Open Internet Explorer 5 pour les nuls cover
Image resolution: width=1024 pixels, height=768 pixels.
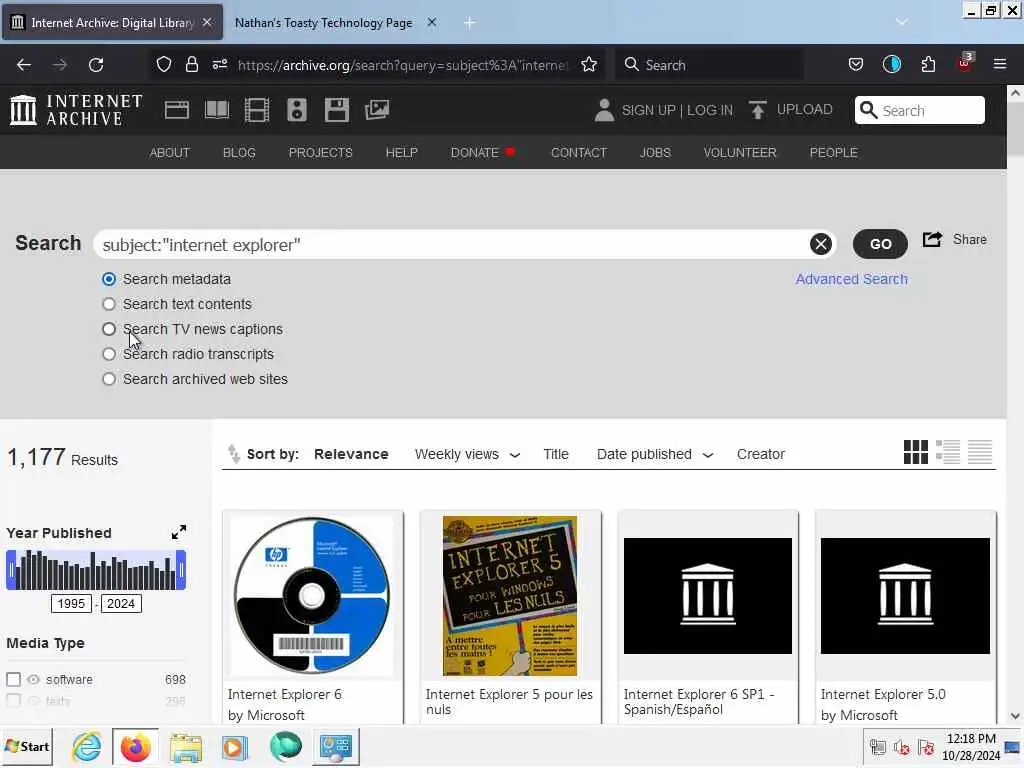[510, 596]
